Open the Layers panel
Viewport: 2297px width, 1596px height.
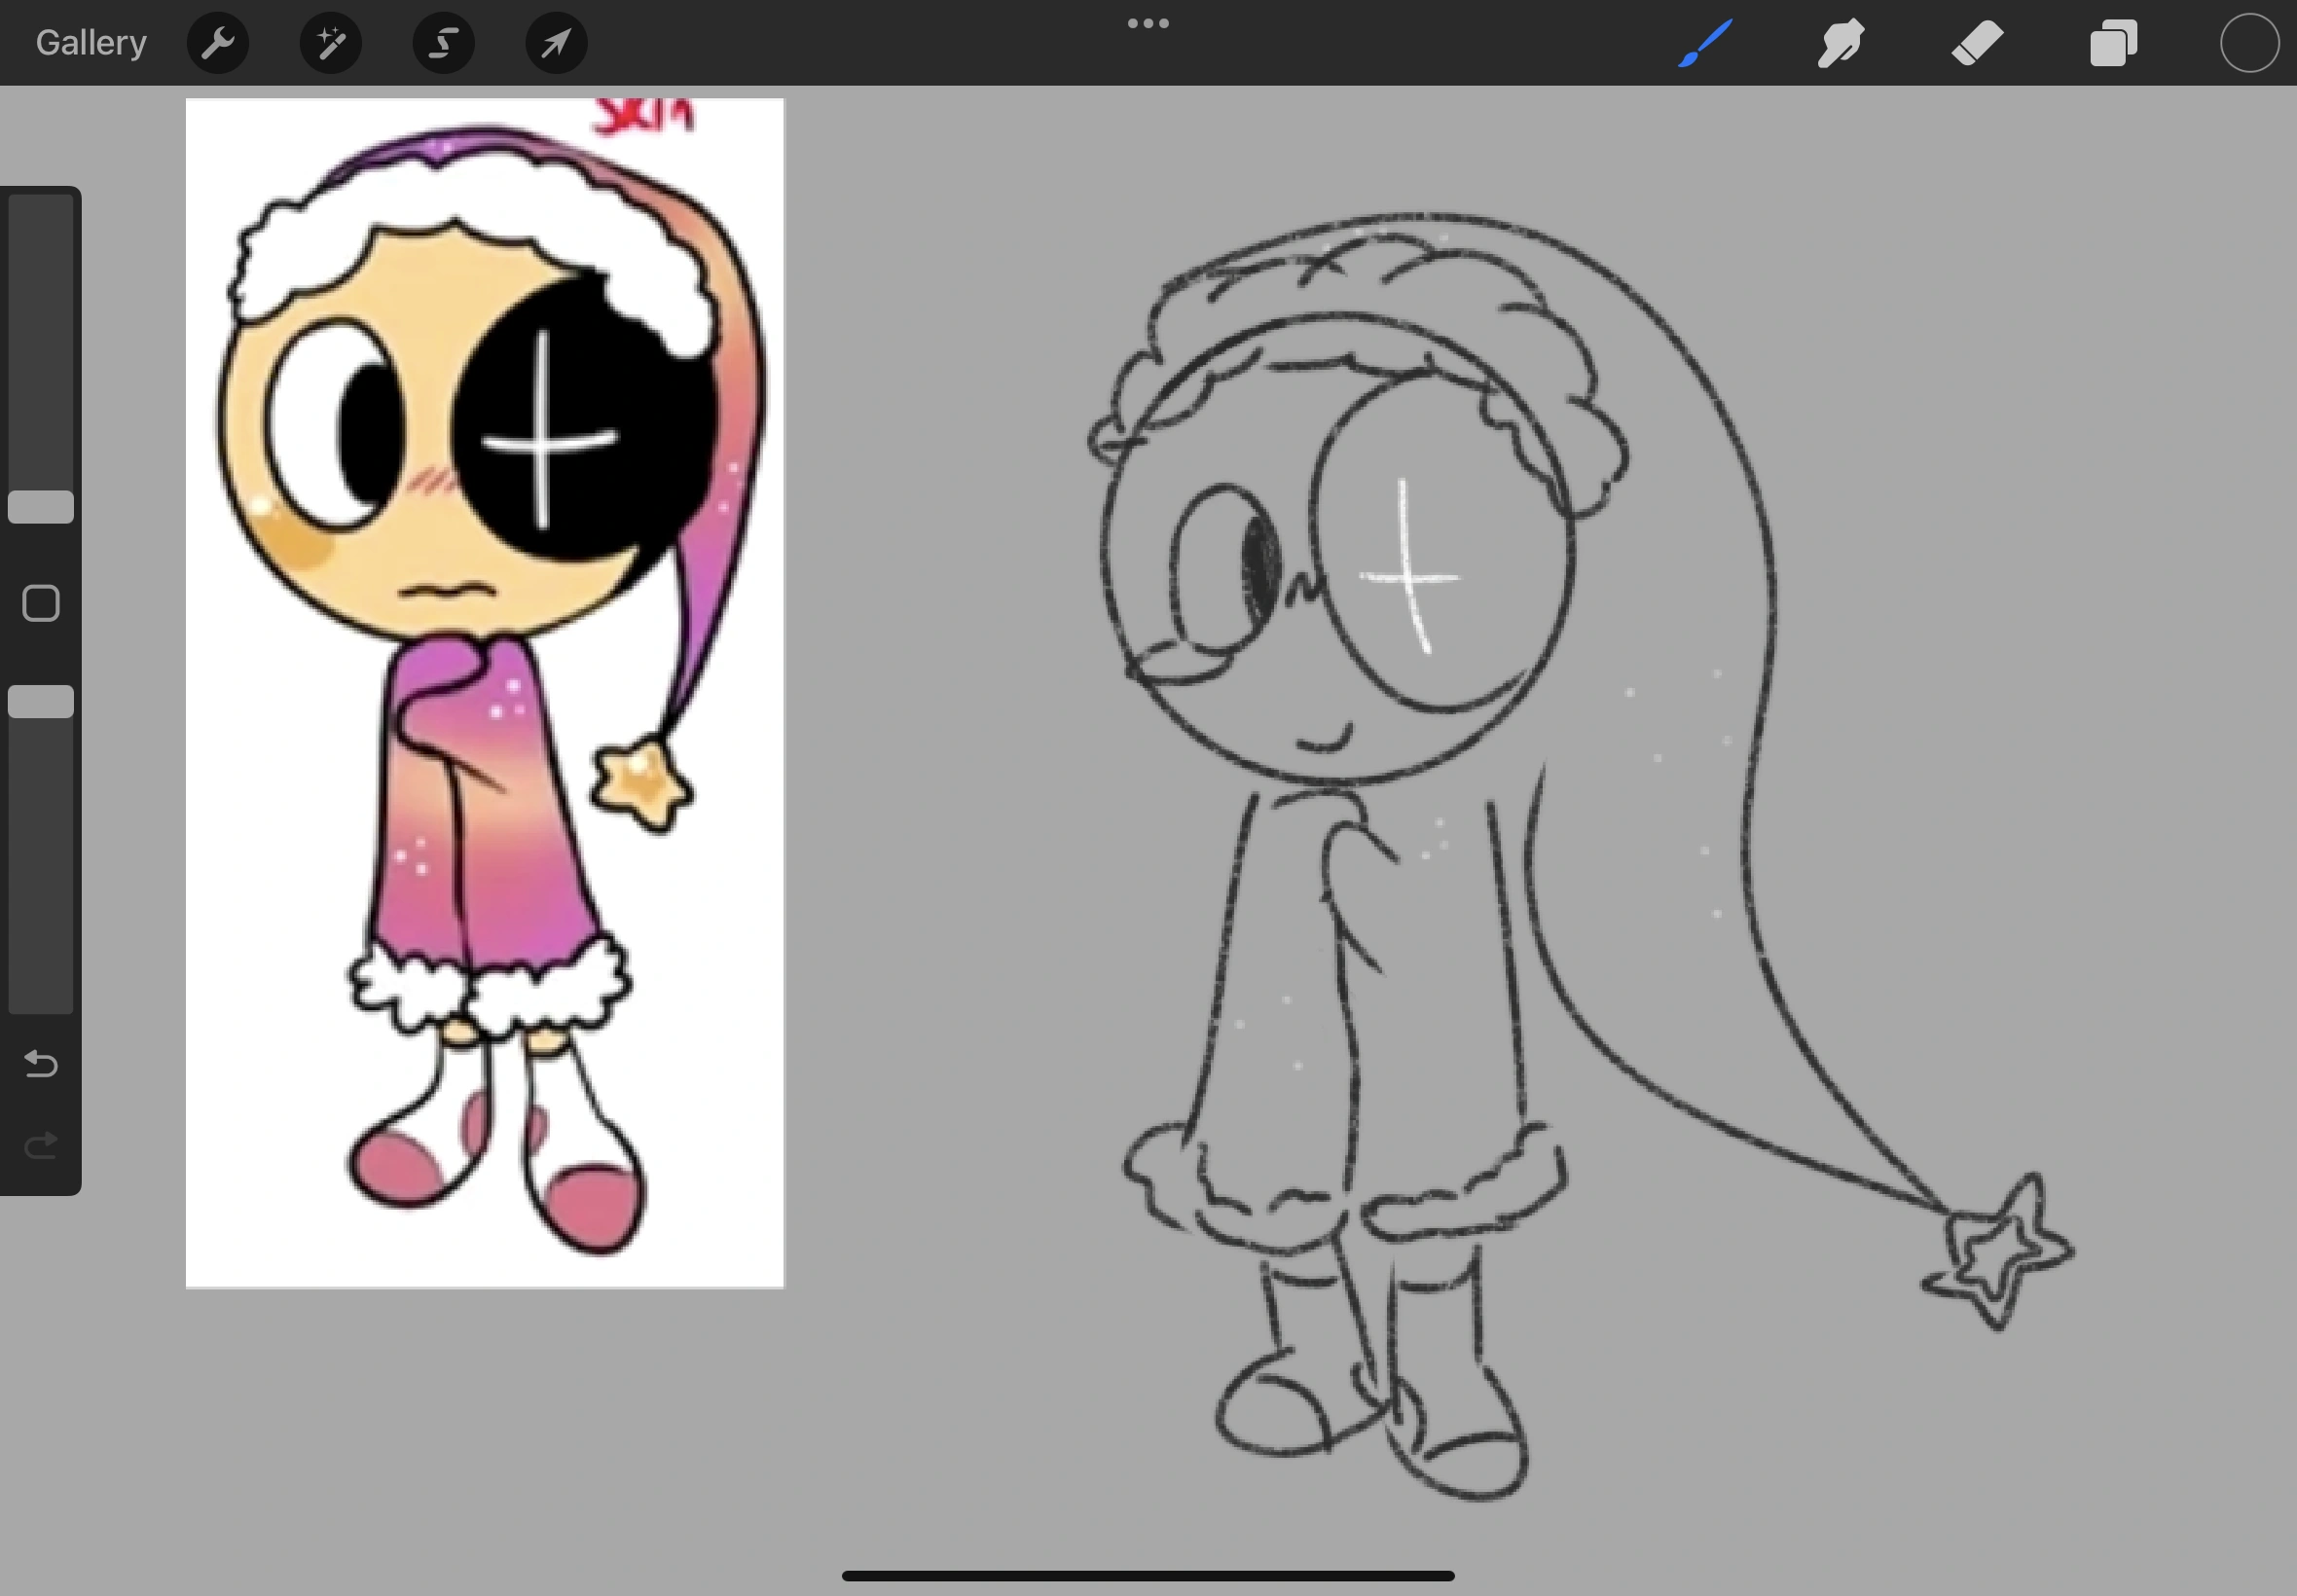click(x=2112, y=42)
